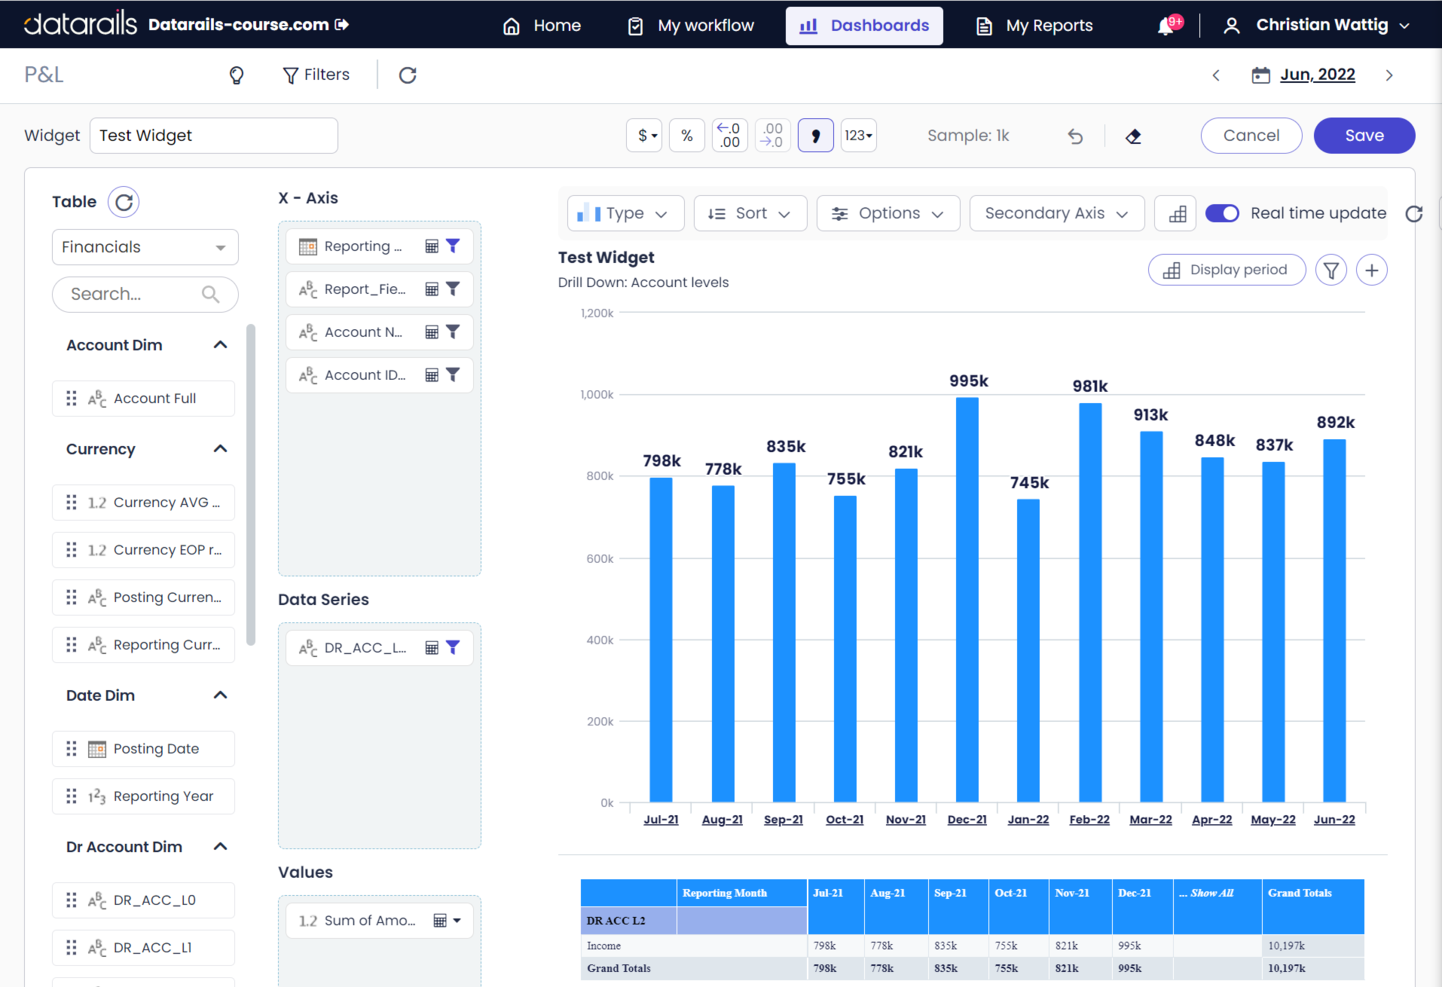Viewport: 1442px width, 987px height.
Task: Refresh the Table panel with the circular icon
Action: 123,201
